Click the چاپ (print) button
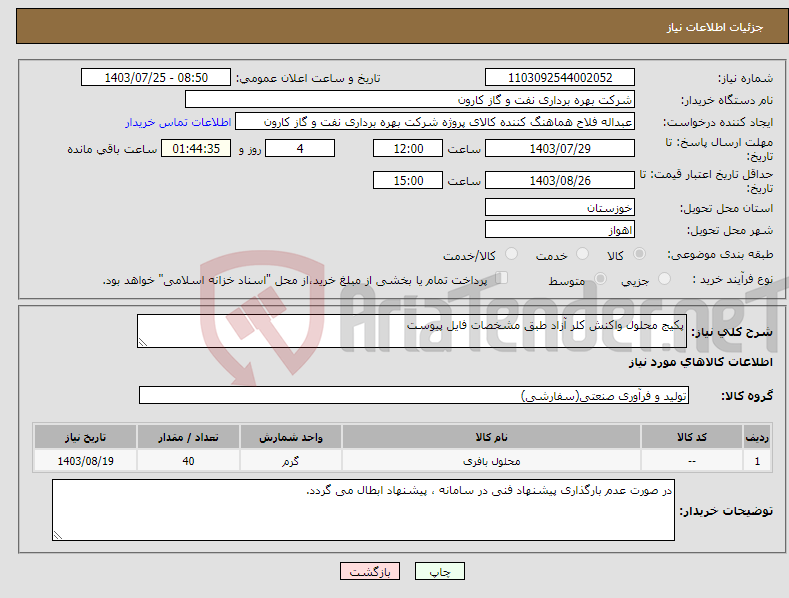This screenshot has height=598, width=789. (439, 571)
